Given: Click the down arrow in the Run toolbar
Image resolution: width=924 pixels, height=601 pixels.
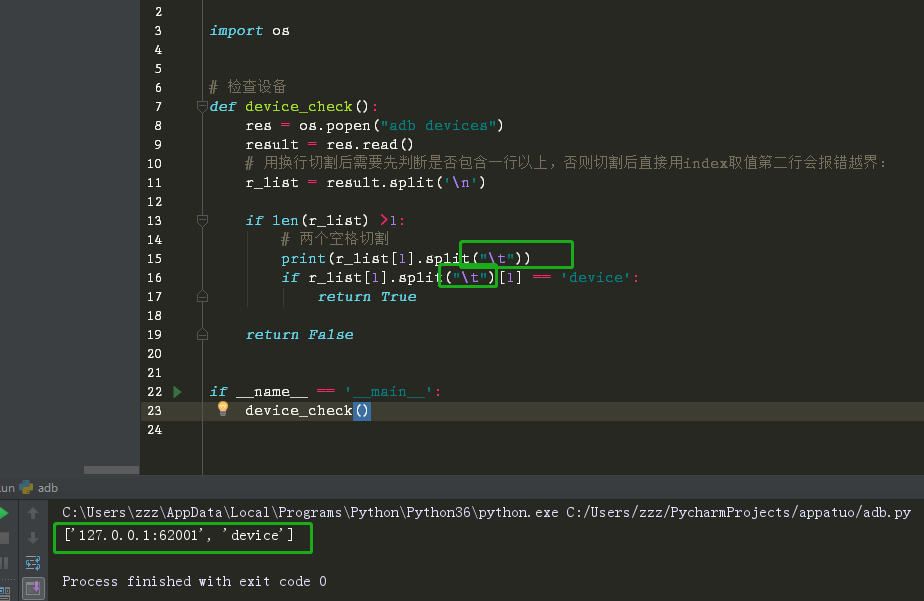Looking at the screenshot, I should click(33, 537).
